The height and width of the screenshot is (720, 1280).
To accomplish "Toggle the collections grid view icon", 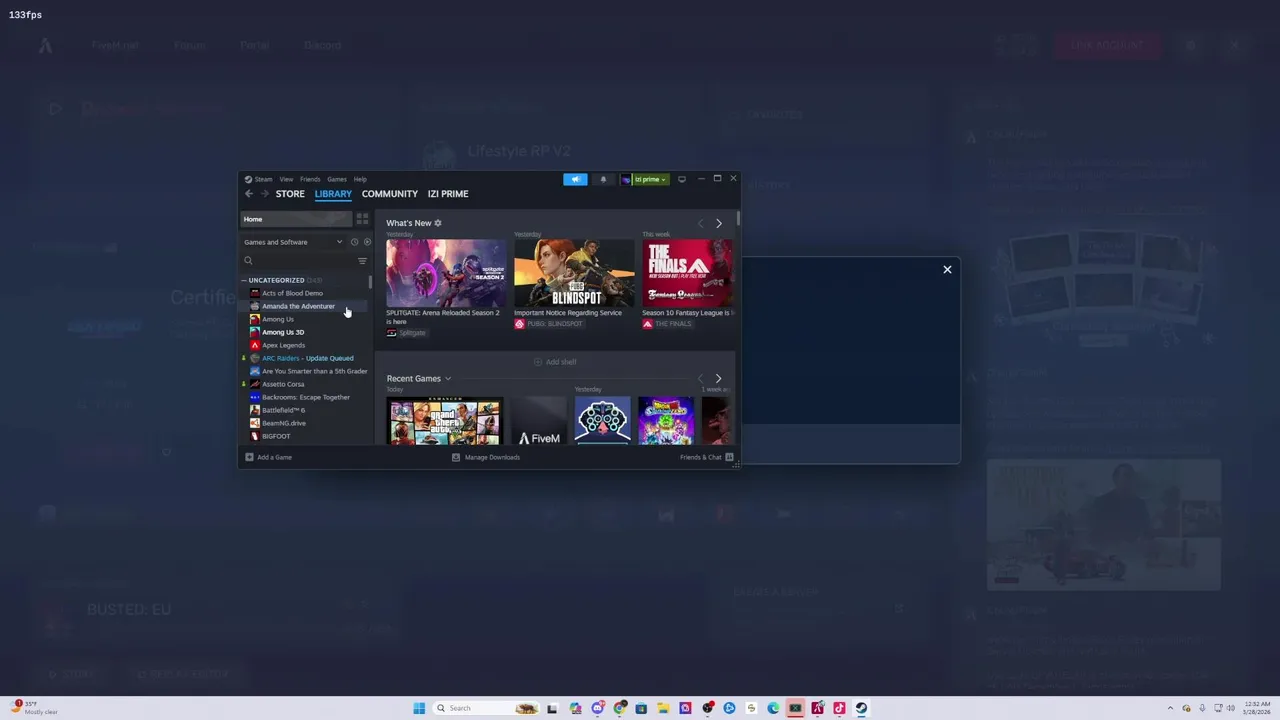I will pos(362,219).
